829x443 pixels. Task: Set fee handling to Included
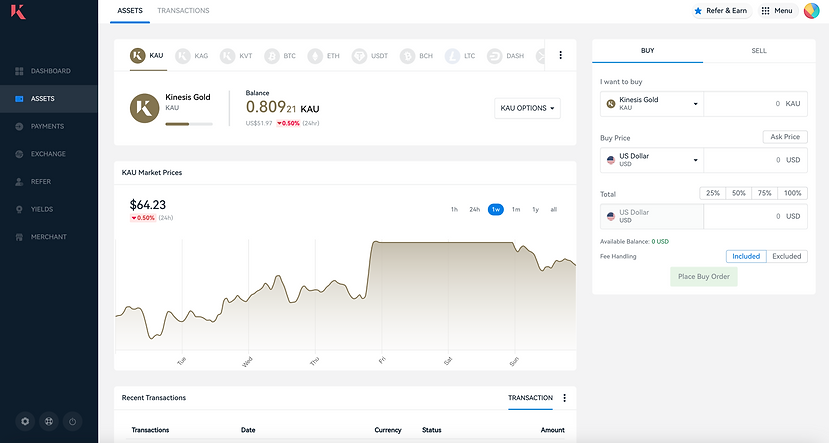746,256
